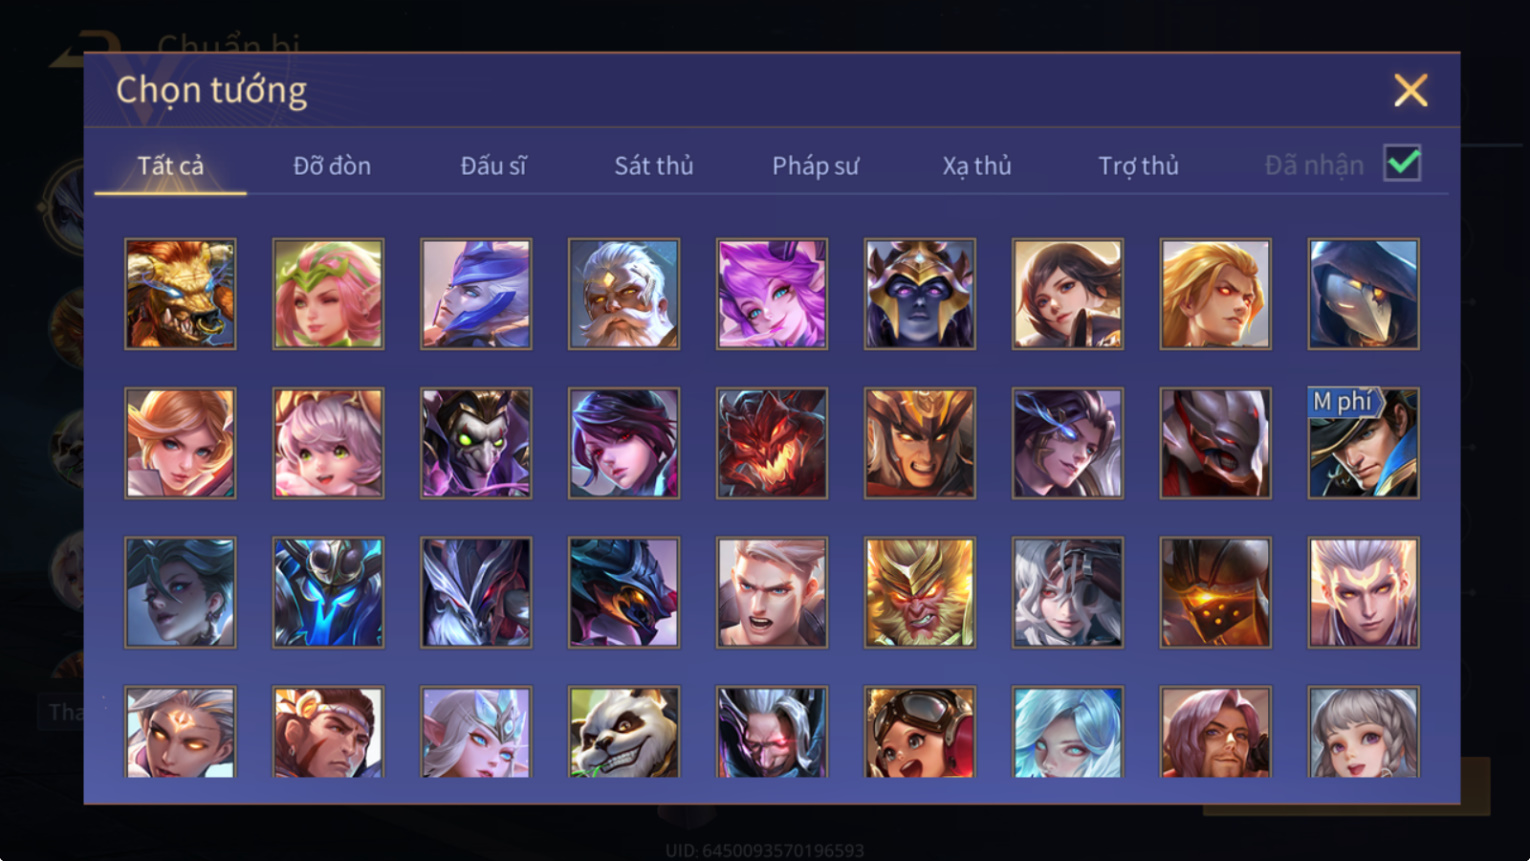Filter heroes by Sát thủ
Image resolution: width=1530 pixels, height=861 pixels.
[654, 166]
